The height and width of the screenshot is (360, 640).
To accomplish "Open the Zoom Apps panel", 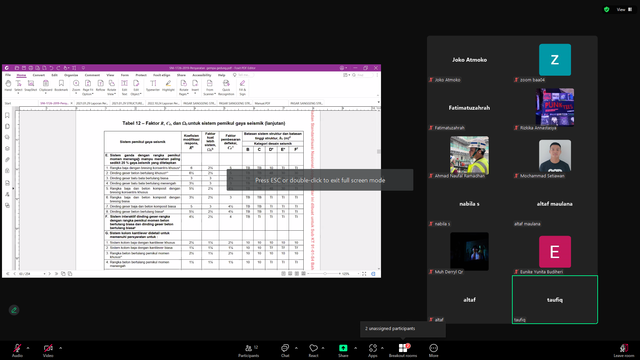I will [373, 350].
